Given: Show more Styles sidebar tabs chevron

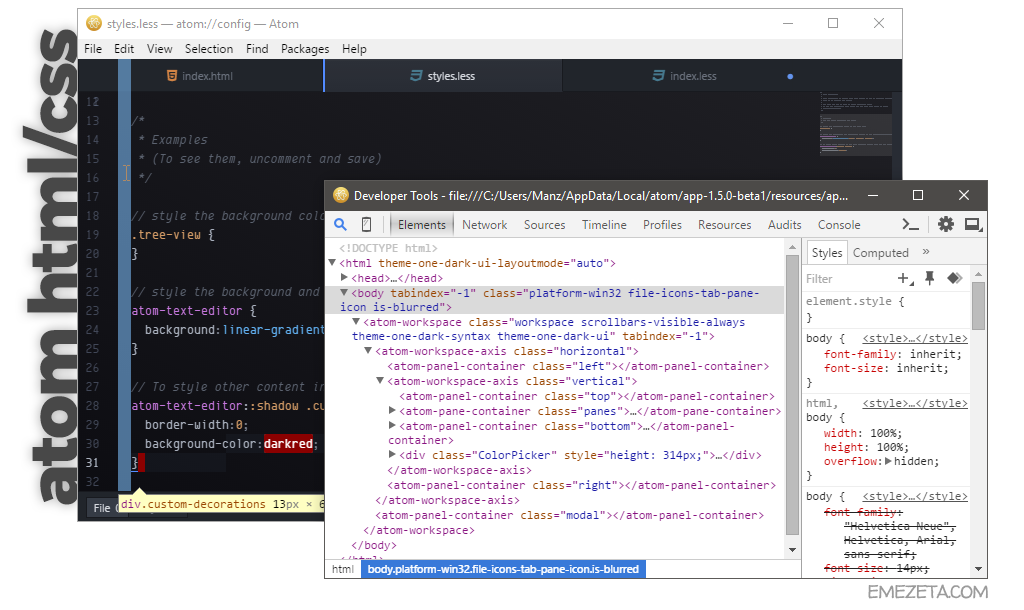Looking at the screenshot, I should click(926, 252).
